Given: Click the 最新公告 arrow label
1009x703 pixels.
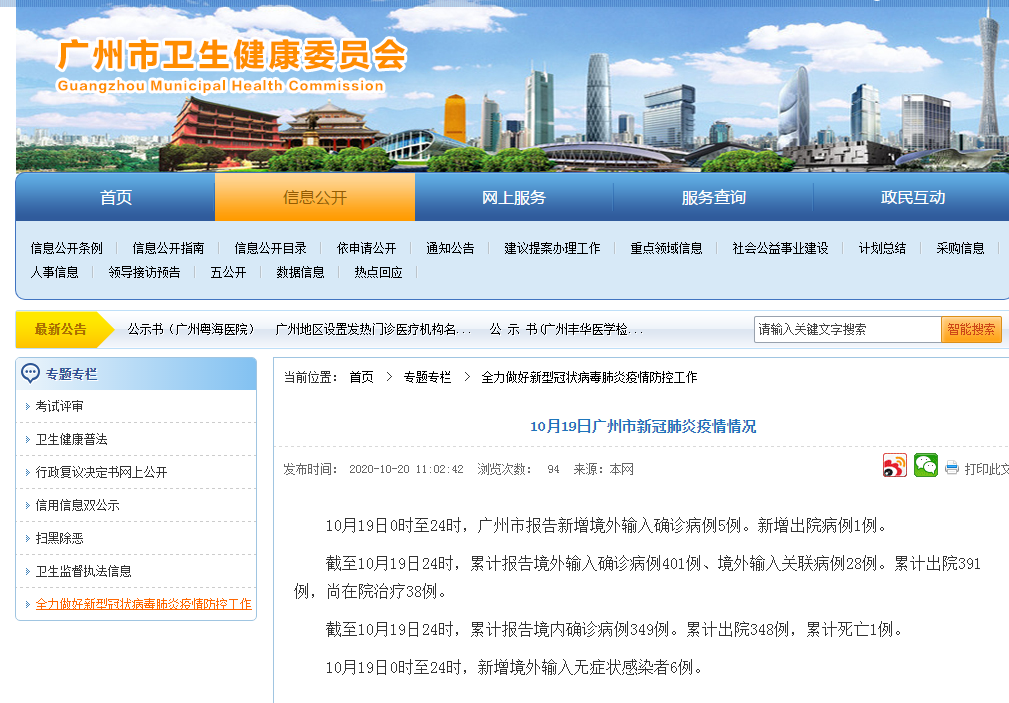Looking at the screenshot, I should coord(61,329).
